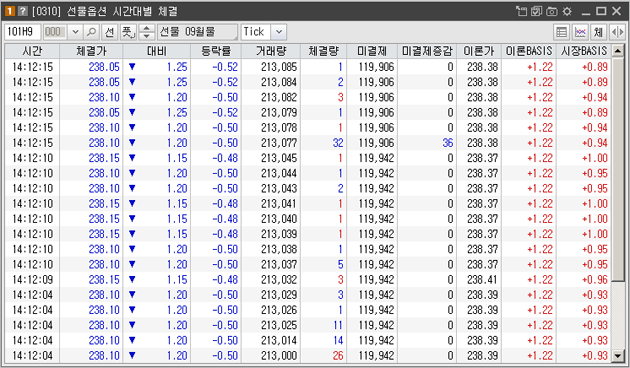
Task: Click the 시장BASIS column header
Action: pyautogui.click(x=584, y=51)
